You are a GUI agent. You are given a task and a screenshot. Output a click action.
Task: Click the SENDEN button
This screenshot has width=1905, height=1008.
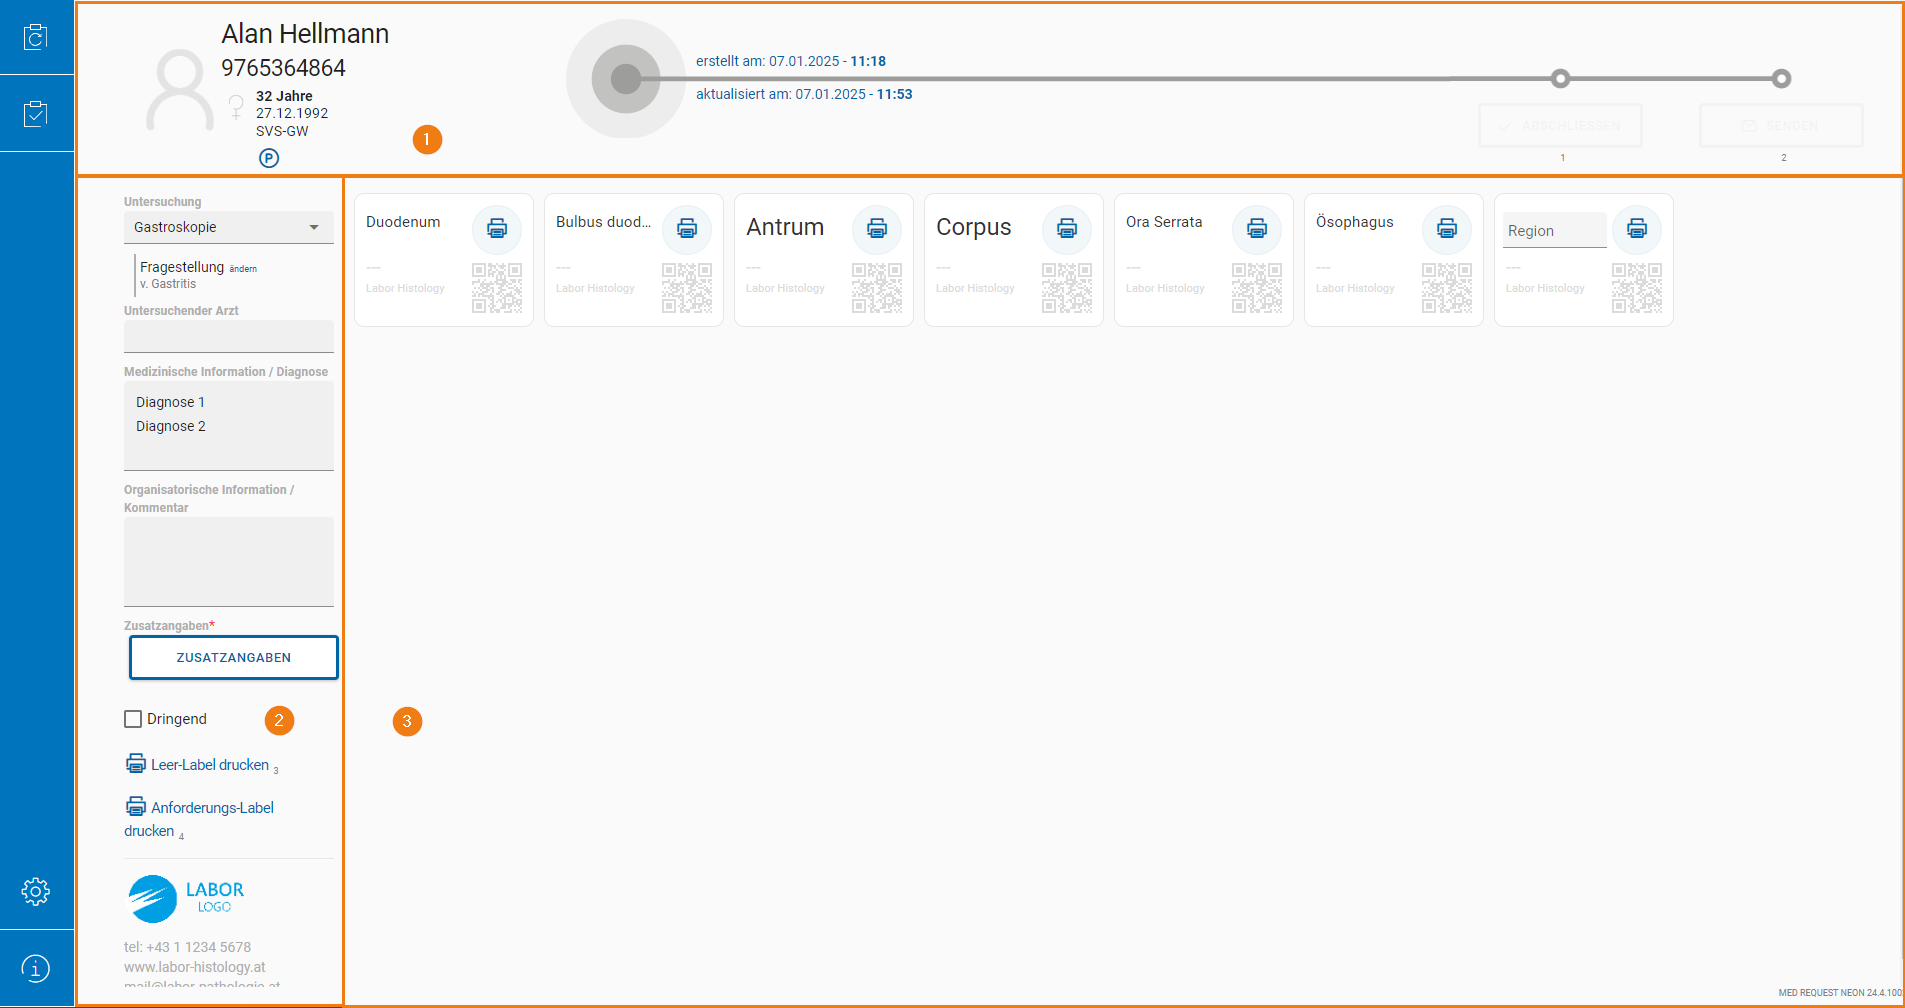pyautogui.click(x=1781, y=126)
